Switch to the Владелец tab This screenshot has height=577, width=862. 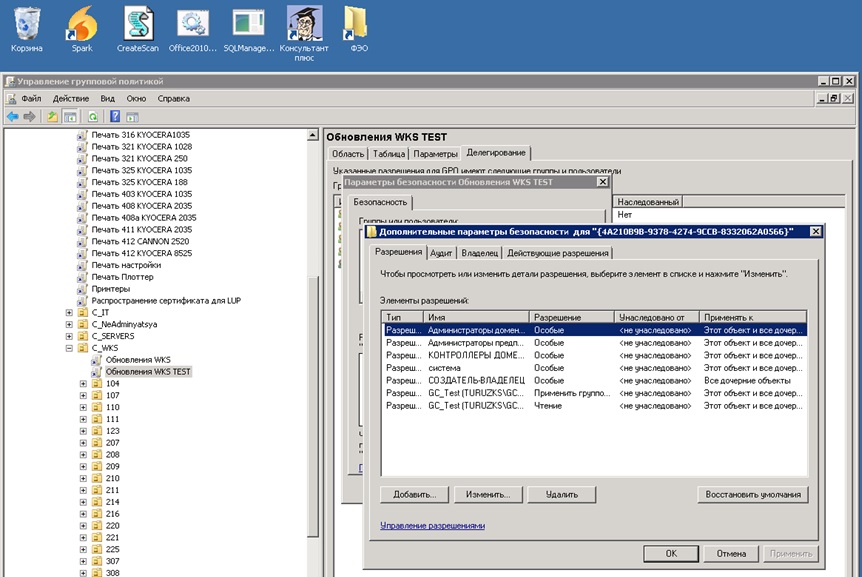pyautogui.click(x=479, y=253)
